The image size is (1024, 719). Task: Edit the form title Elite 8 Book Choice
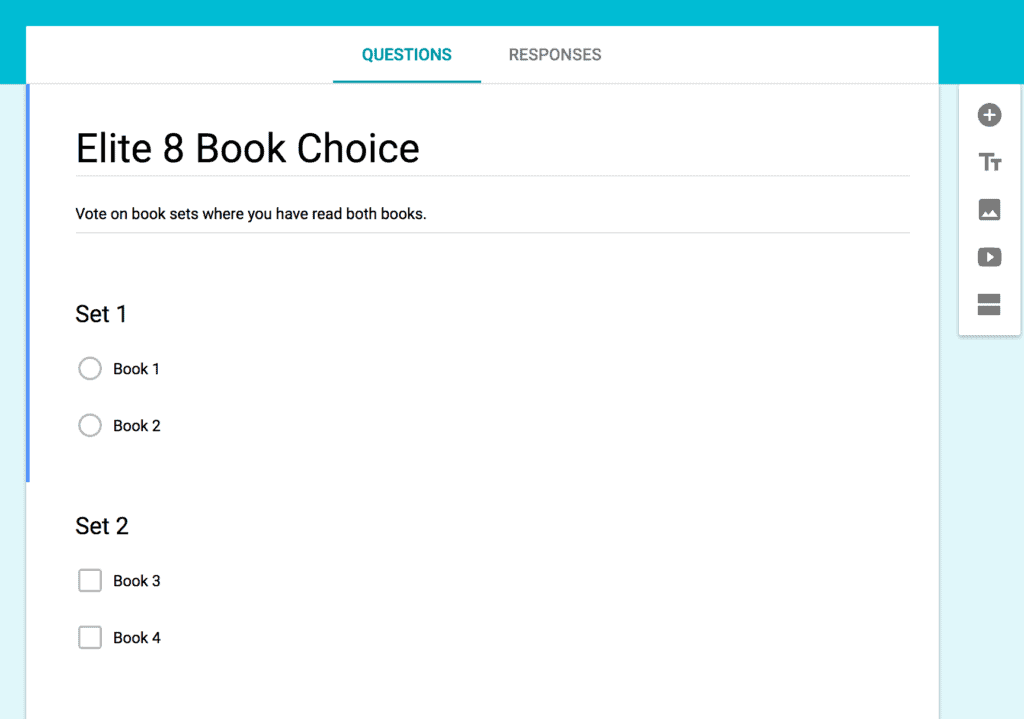point(248,148)
